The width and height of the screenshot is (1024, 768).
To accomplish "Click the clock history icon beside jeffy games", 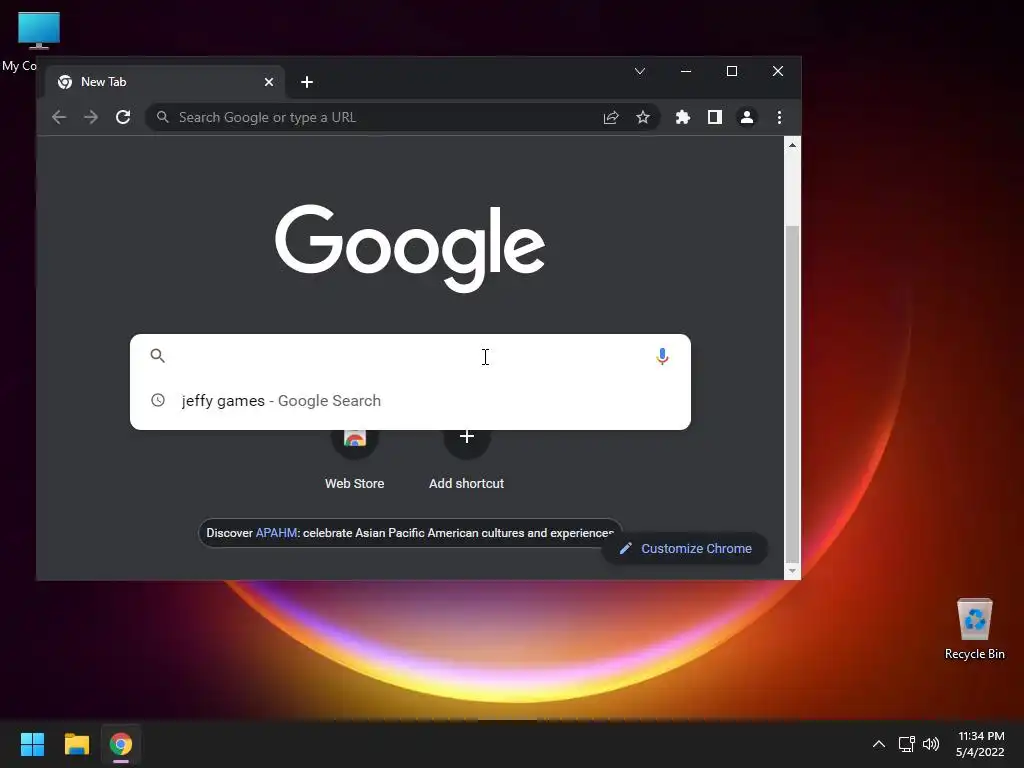I will point(157,400).
